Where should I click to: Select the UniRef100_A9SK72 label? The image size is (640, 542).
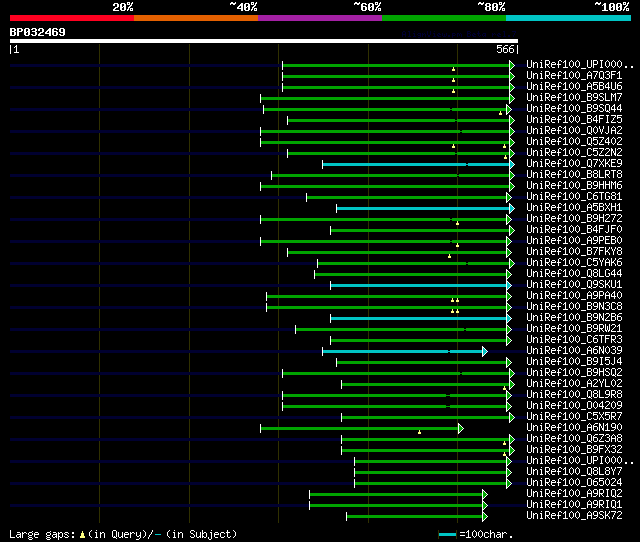tap(574, 516)
